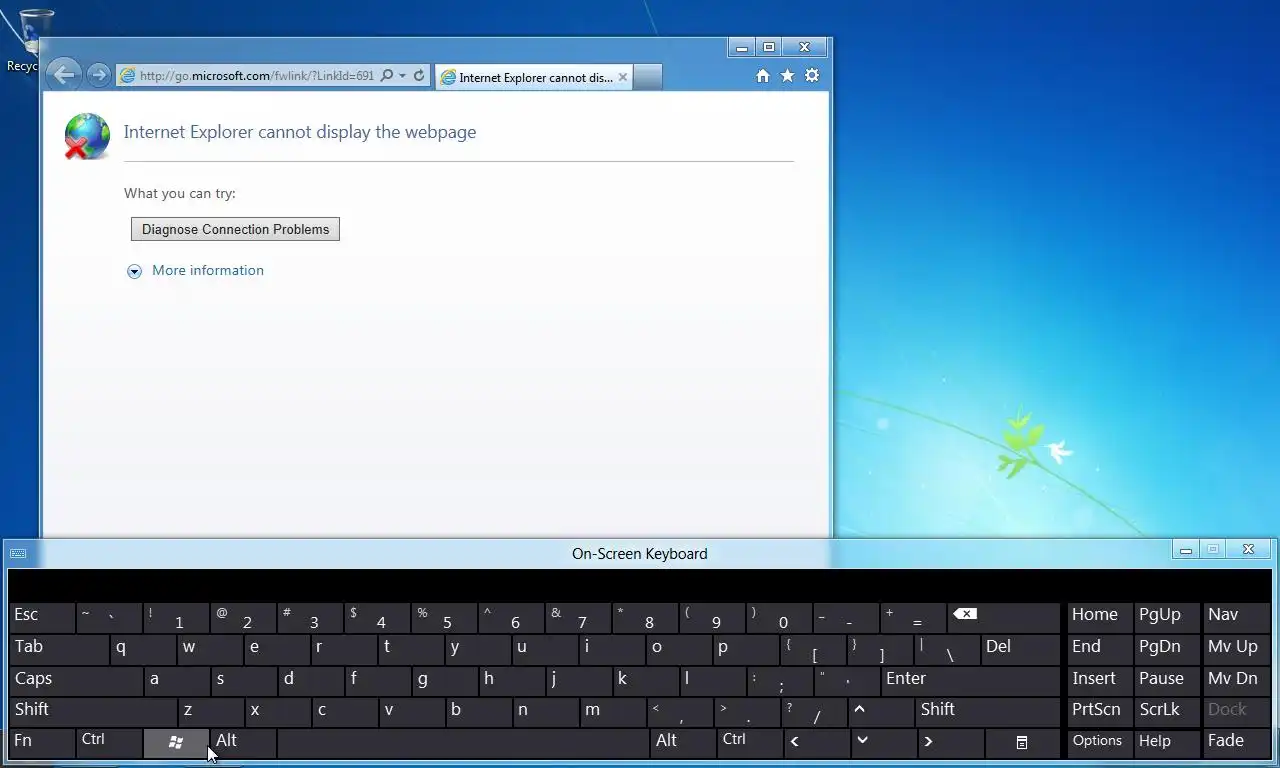Open Favorites star icon in Internet Explorer

coord(788,76)
